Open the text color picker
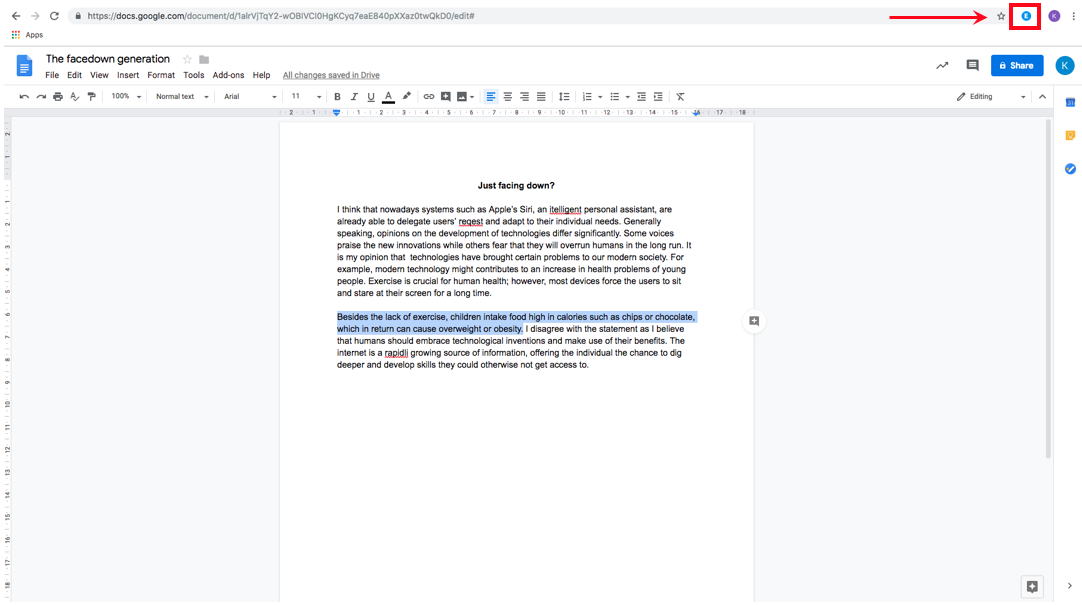The height and width of the screenshot is (605, 1082). 388,97
